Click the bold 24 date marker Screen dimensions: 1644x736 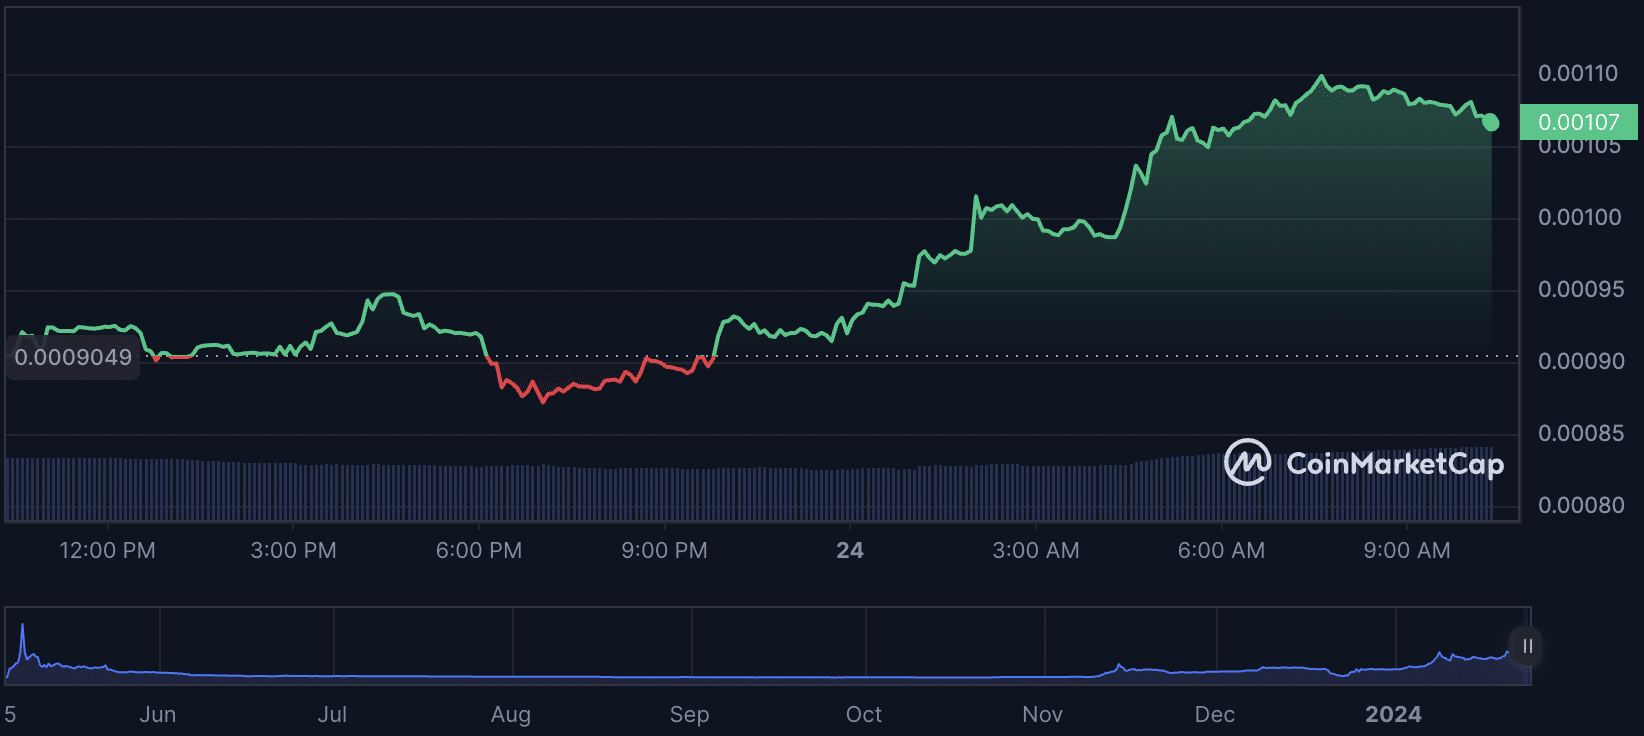point(850,550)
